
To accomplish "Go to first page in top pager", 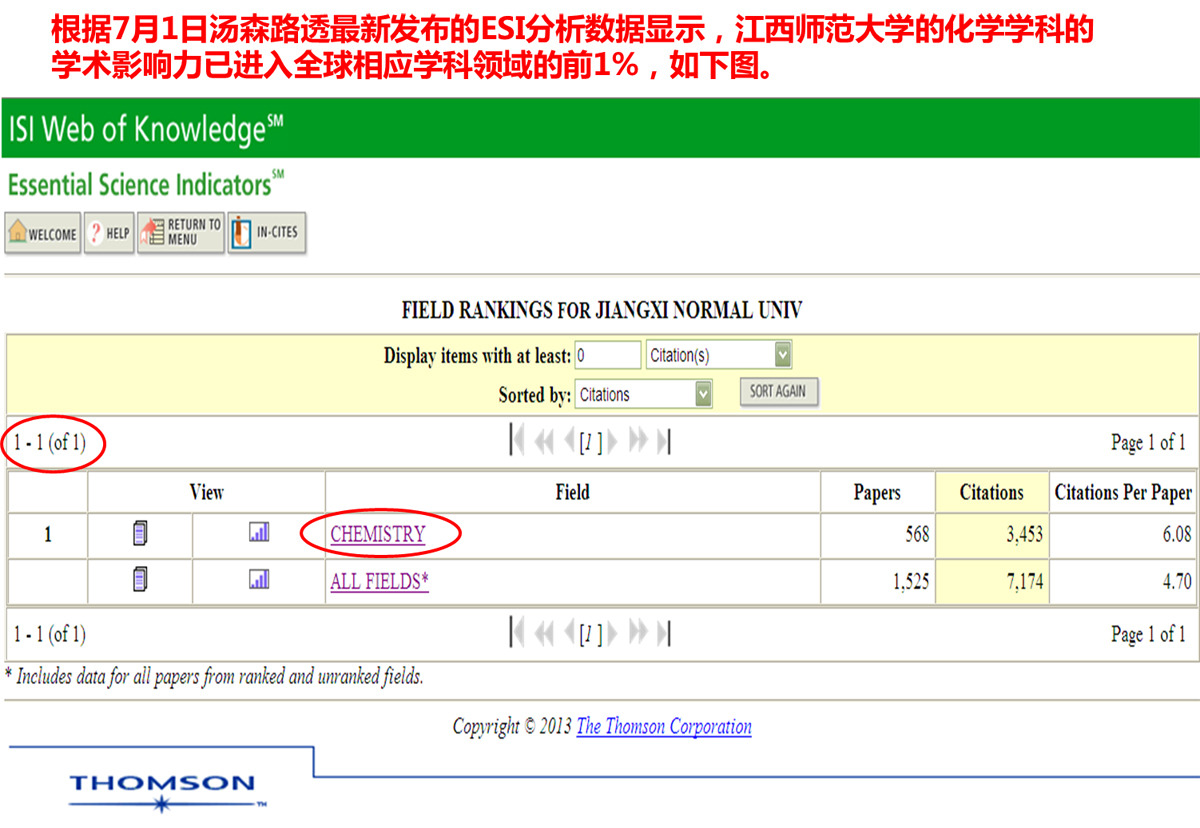I will click(x=518, y=441).
